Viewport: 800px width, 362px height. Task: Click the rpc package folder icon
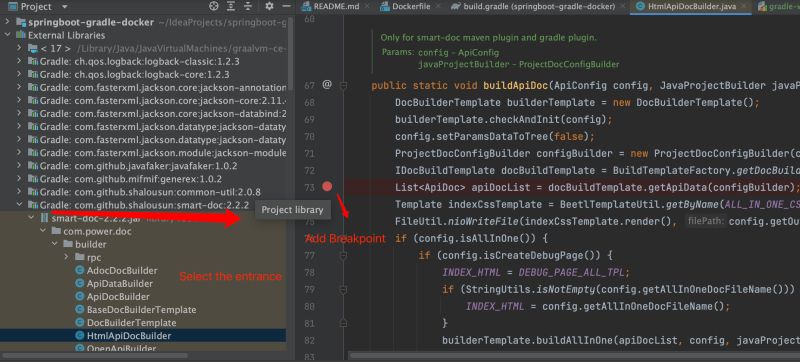pyautogui.click(x=80, y=257)
